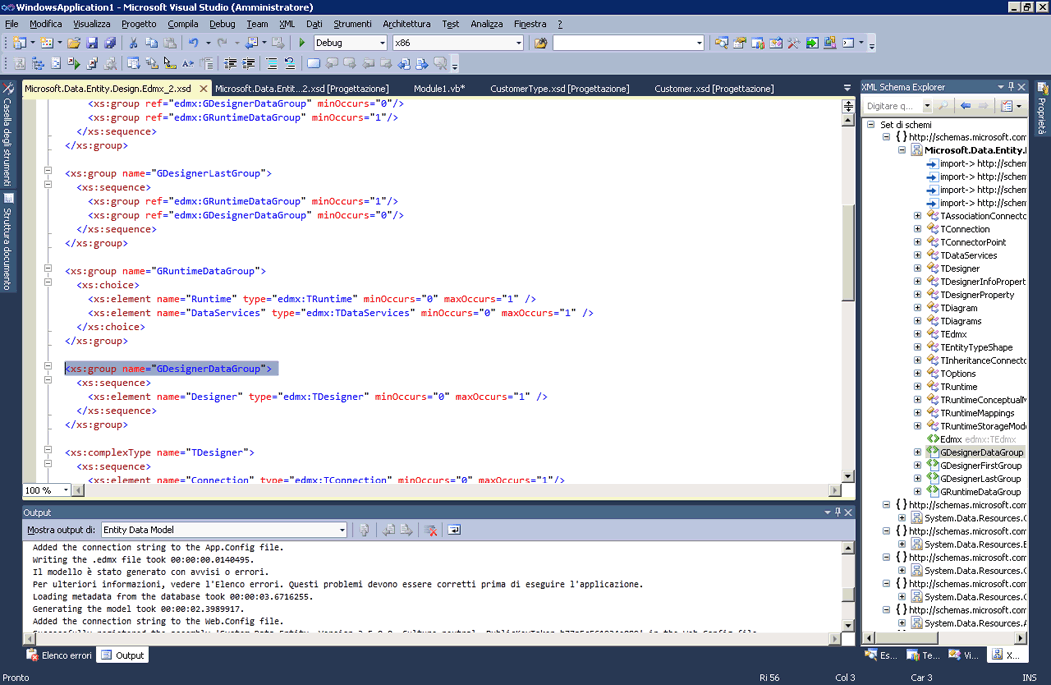This screenshot has height=685, width=1051.
Task: Click the Output tab at bottom
Action: 123,656
